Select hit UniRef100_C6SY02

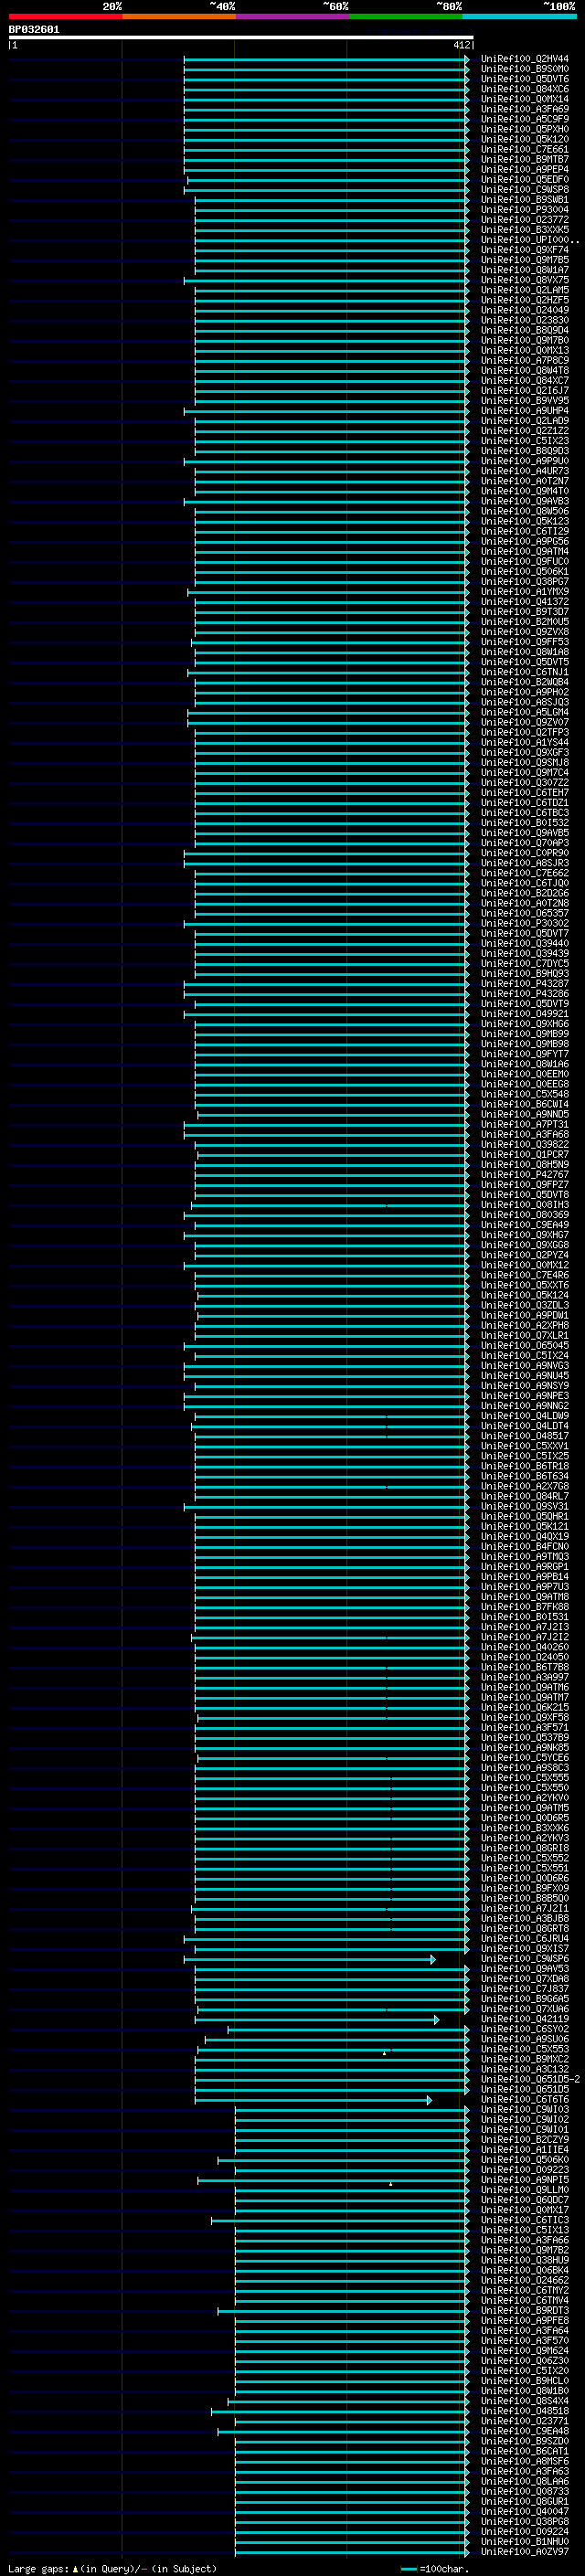tap(525, 2029)
